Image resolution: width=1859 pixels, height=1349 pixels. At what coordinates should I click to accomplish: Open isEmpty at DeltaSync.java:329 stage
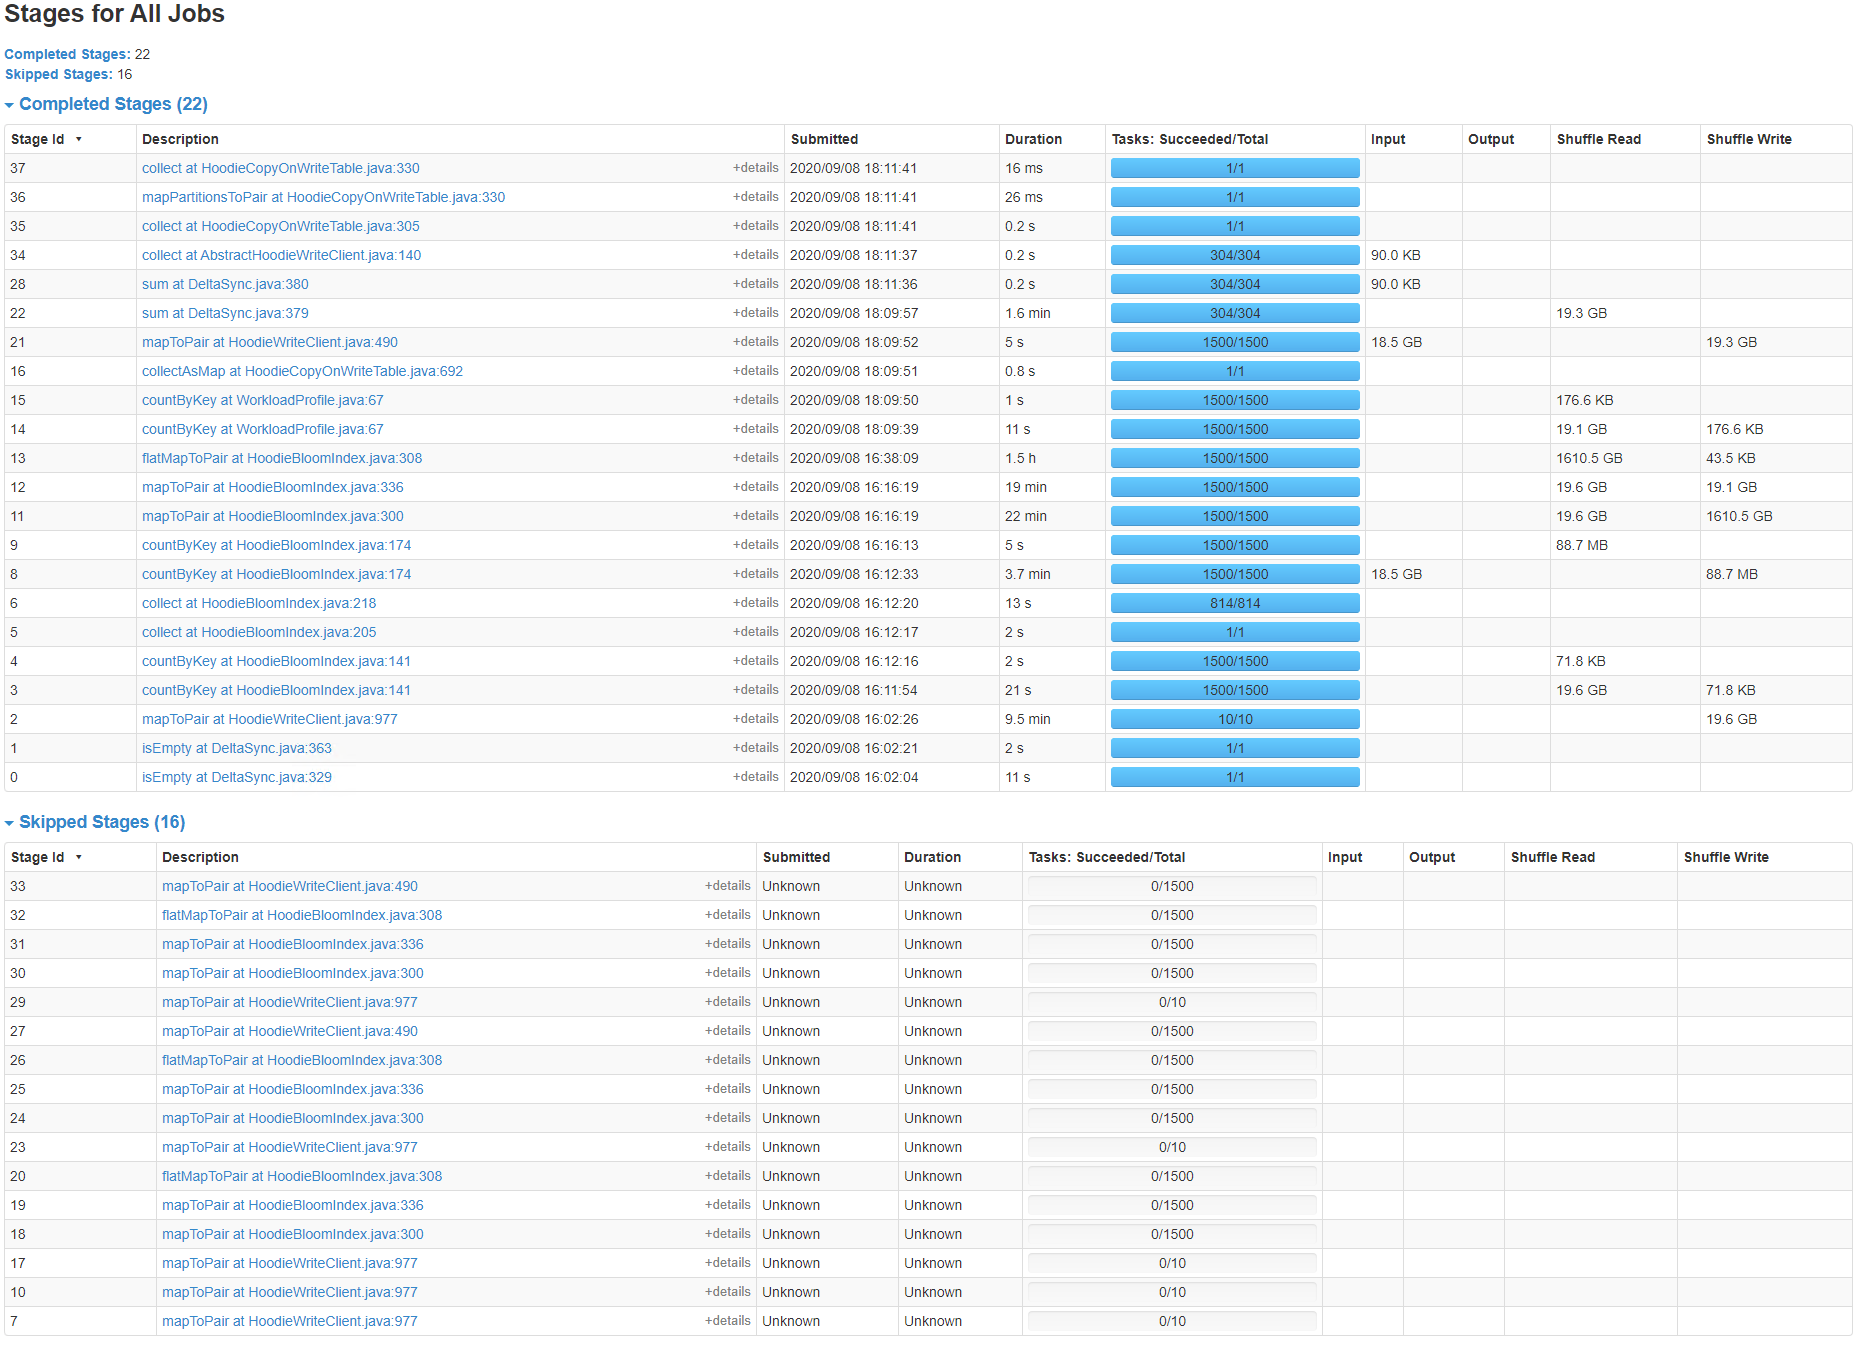tap(237, 777)
